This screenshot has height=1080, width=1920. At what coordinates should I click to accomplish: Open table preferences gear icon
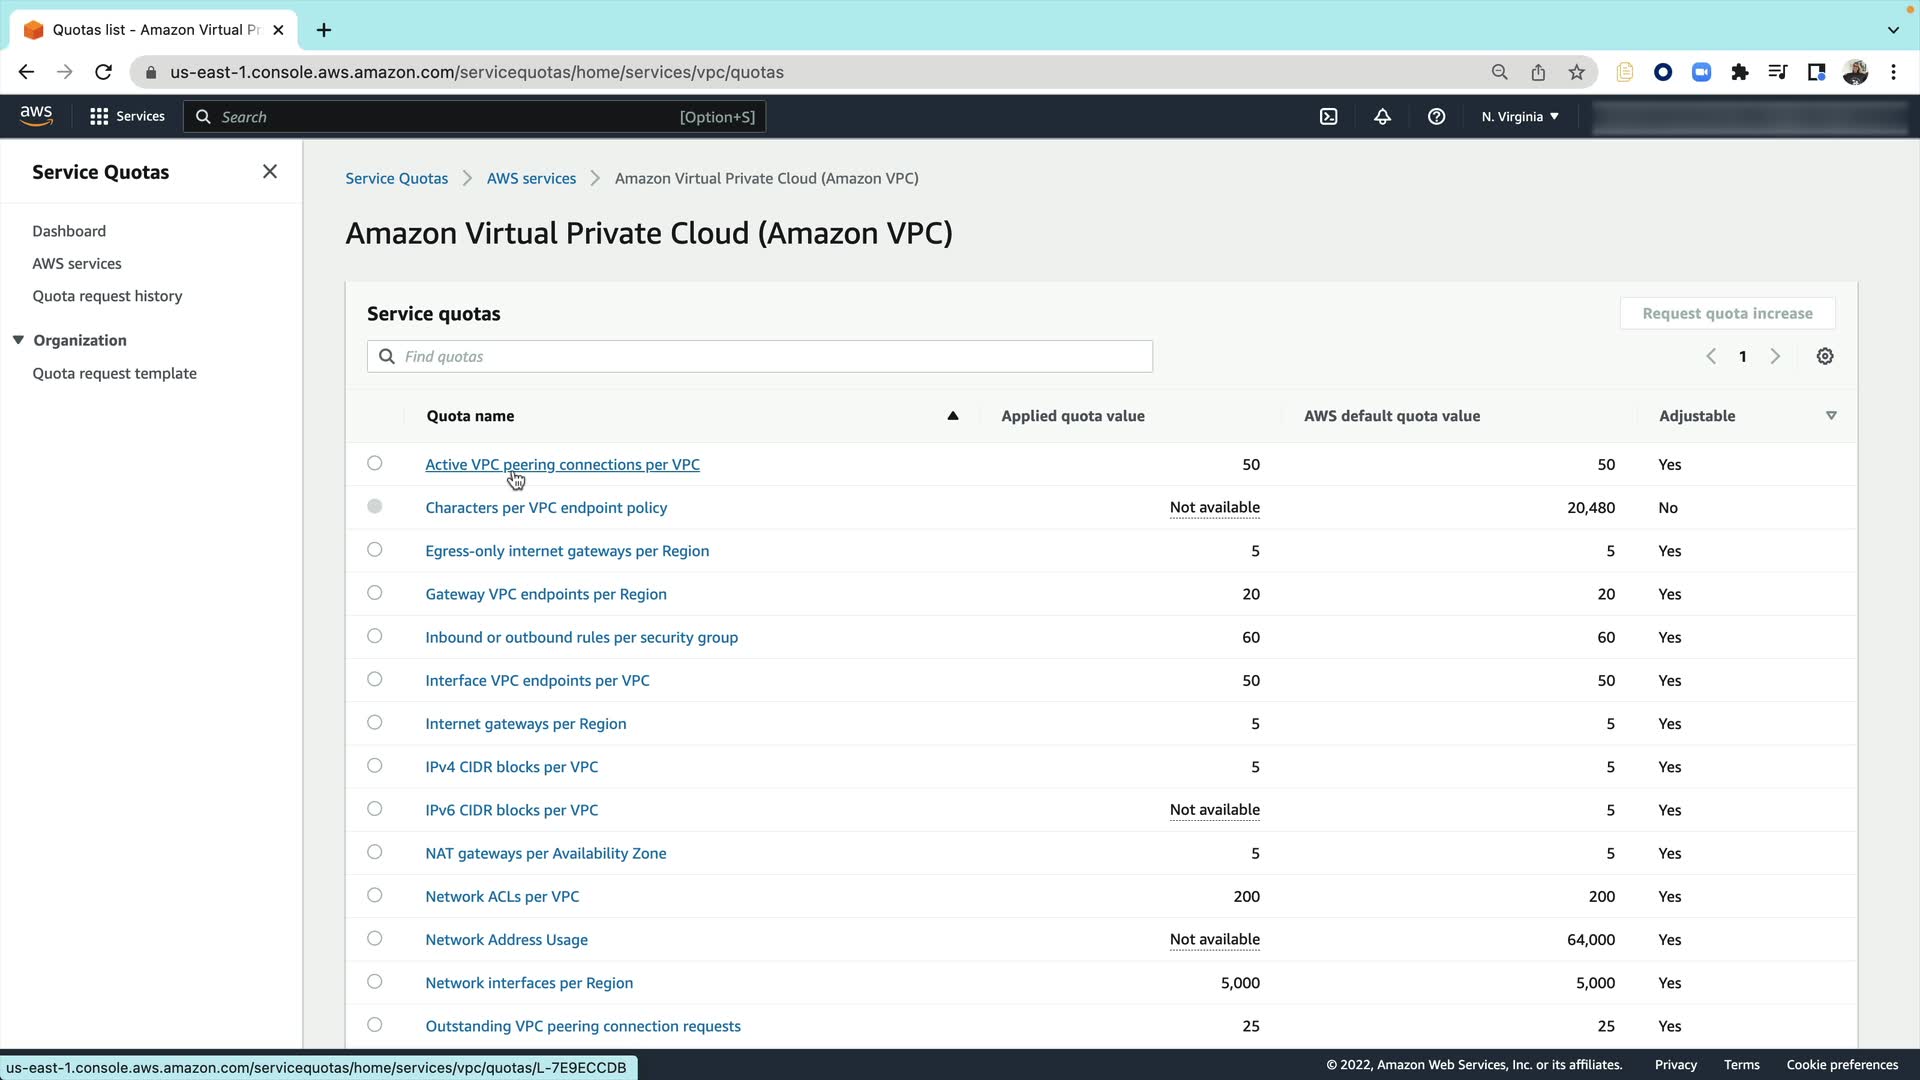(1824, 357)
